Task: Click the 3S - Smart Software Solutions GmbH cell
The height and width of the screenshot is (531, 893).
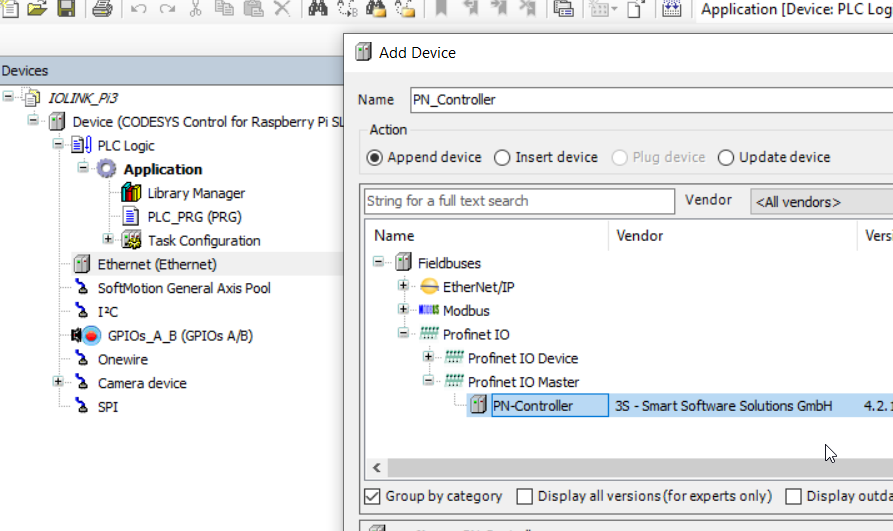Action: point(723,406)
